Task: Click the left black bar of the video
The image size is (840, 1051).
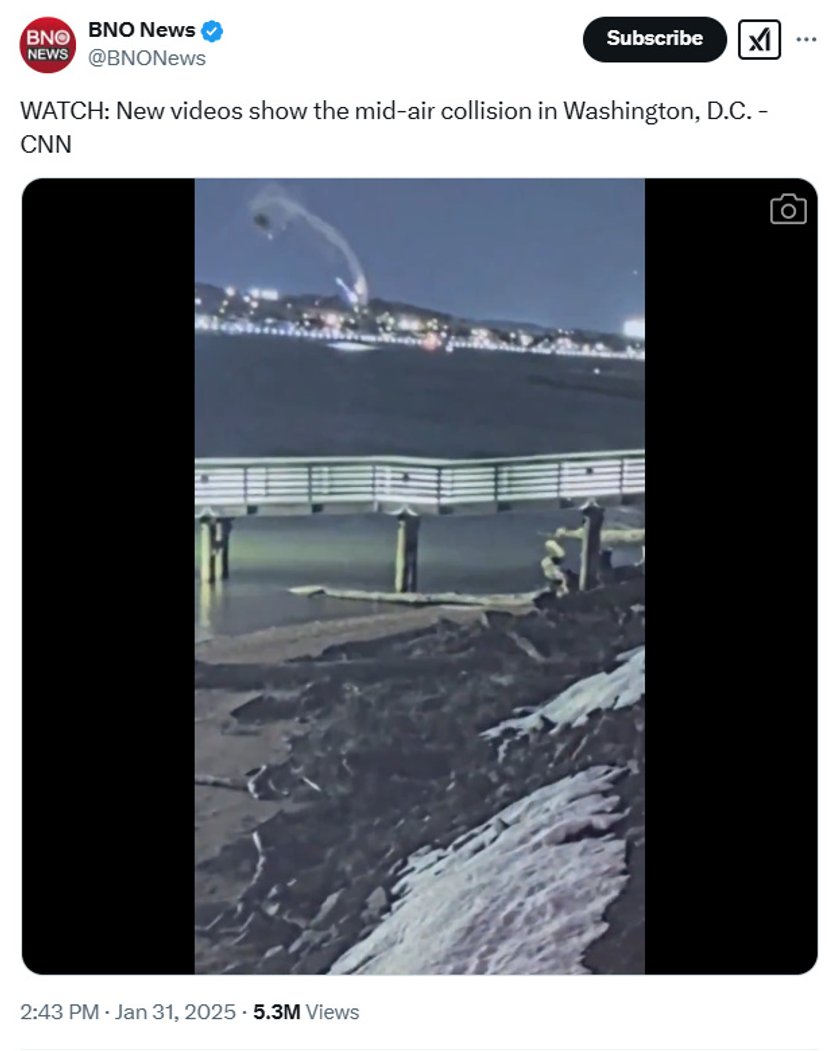Action: coord(108,576)
